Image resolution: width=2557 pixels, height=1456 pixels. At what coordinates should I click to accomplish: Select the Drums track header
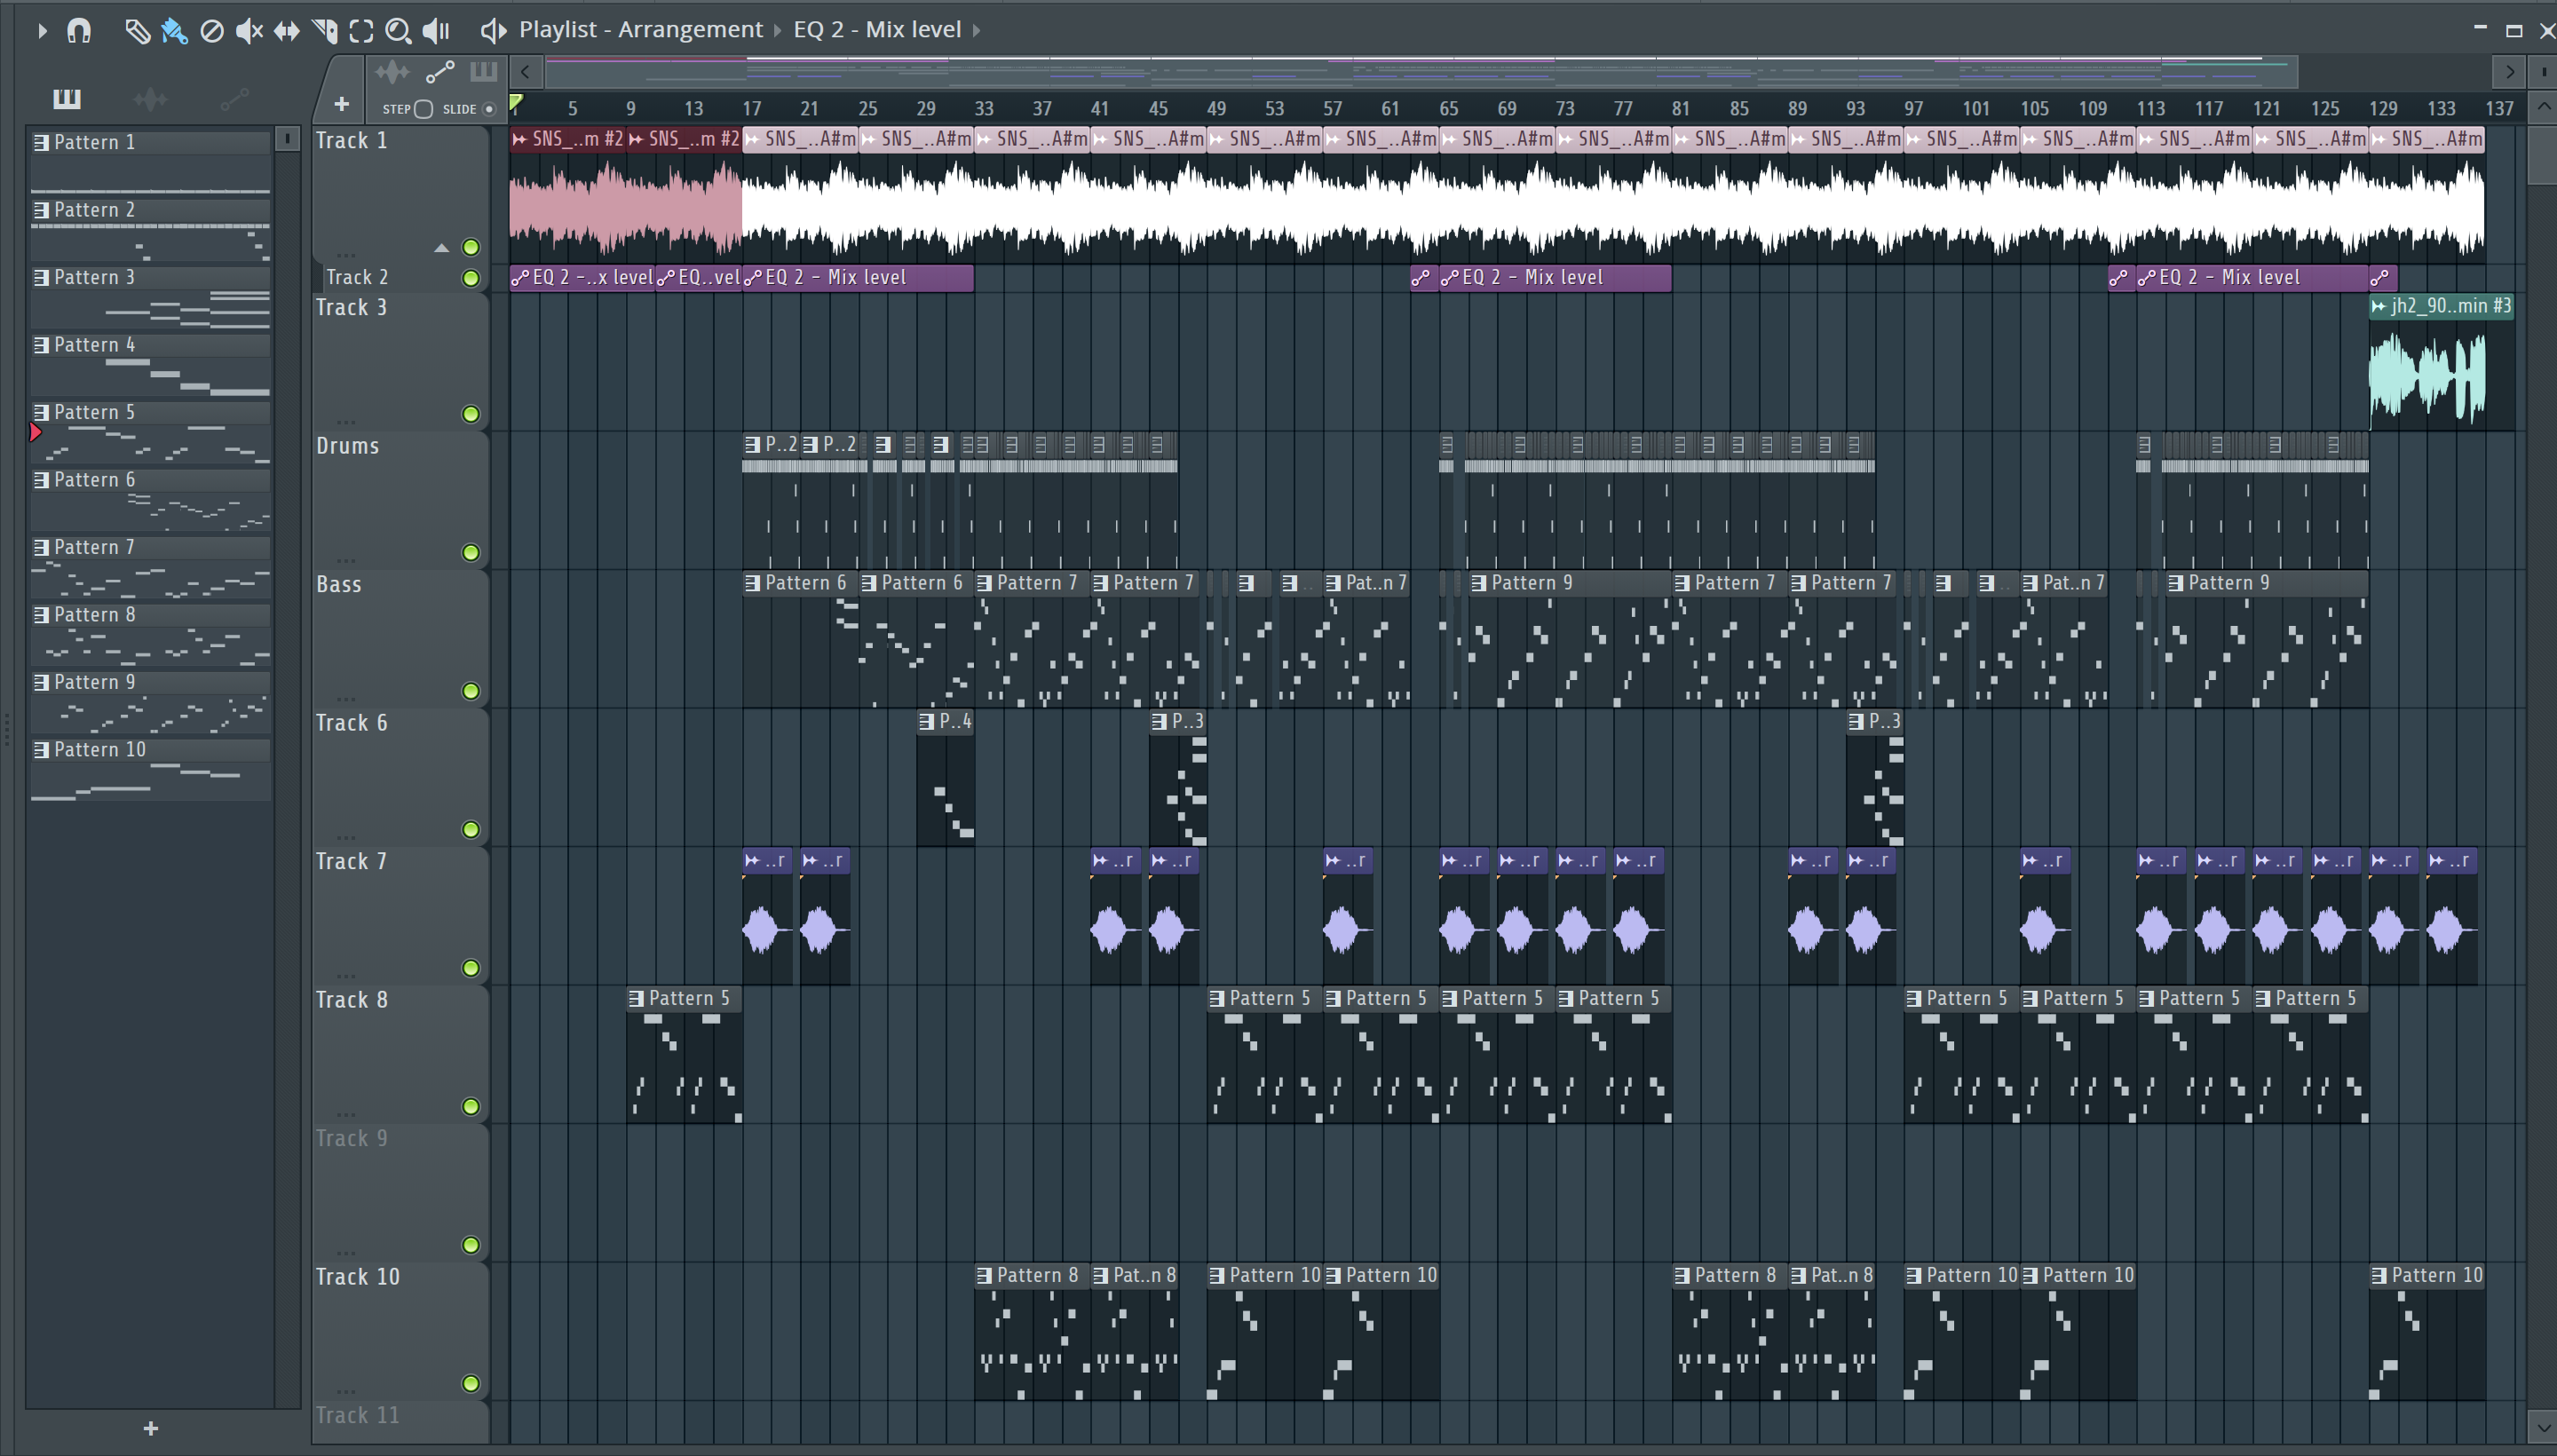point(400,500)
